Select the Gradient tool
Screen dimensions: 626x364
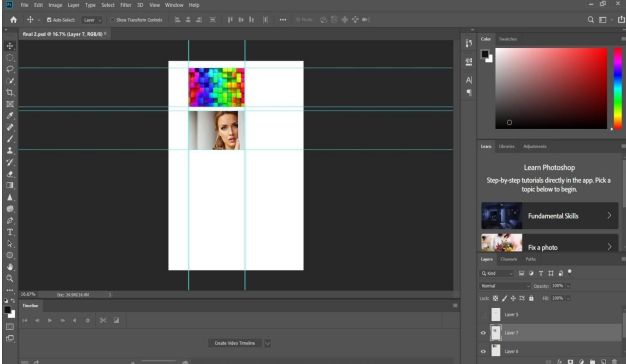pos(10,186)
